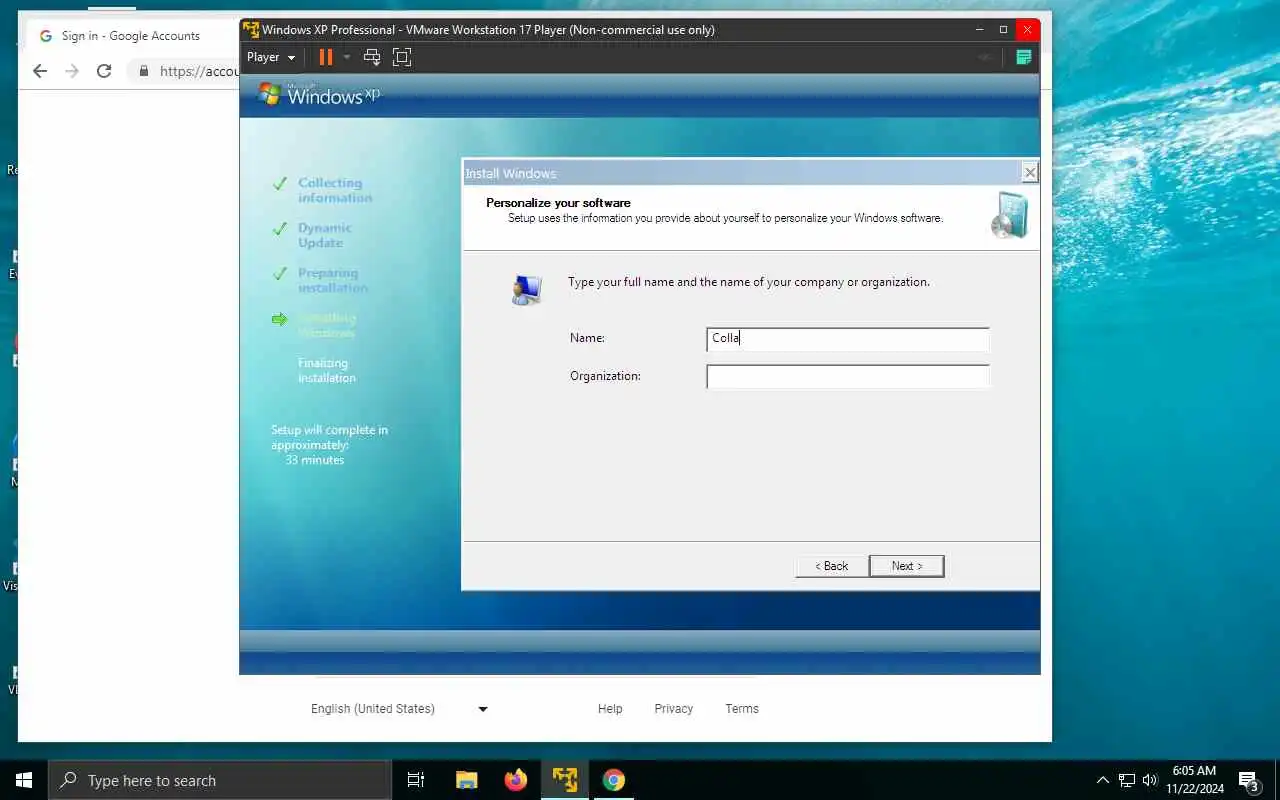
Task: Go forward in Chrome browser
Action: click(x=72, y=71)
